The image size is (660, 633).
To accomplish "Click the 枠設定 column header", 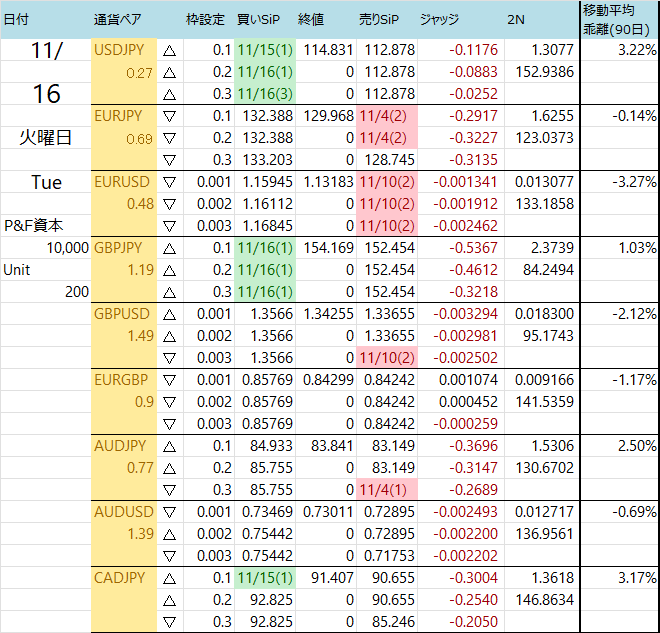I will tap(205, 19).
